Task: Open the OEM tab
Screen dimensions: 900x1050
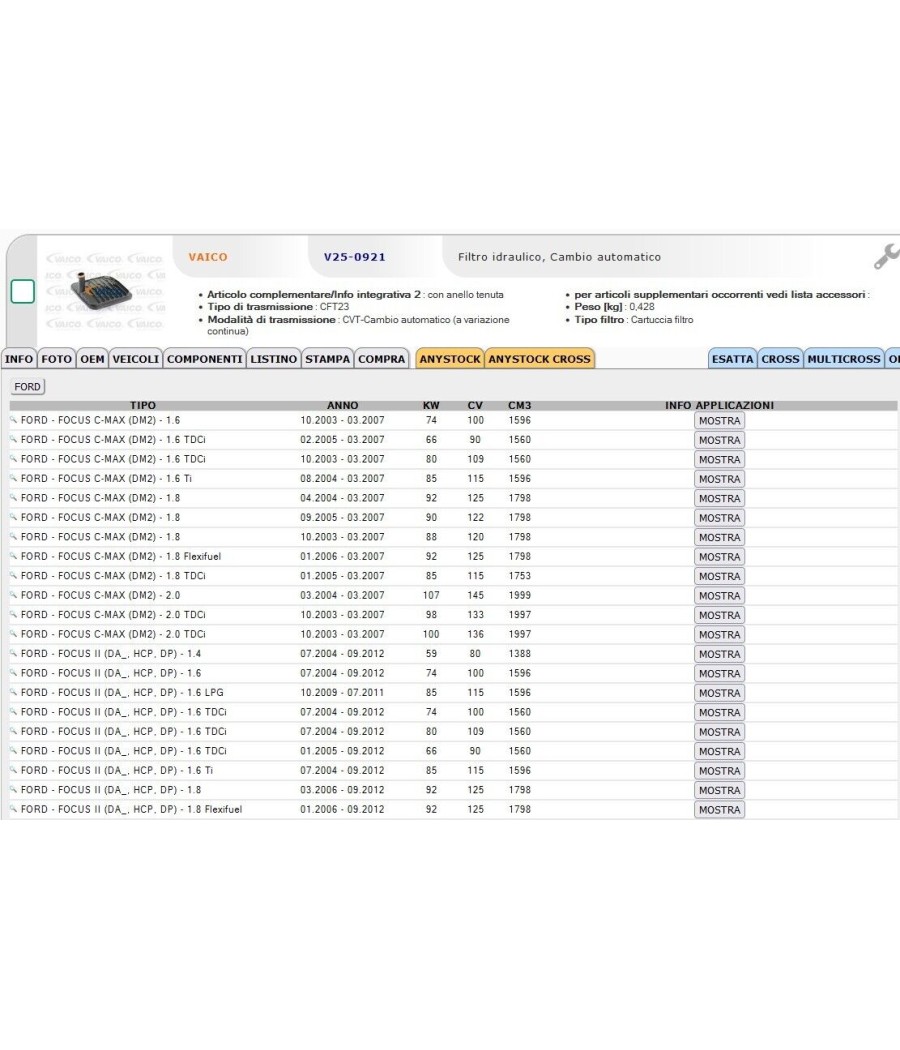Action: (92, 359)
